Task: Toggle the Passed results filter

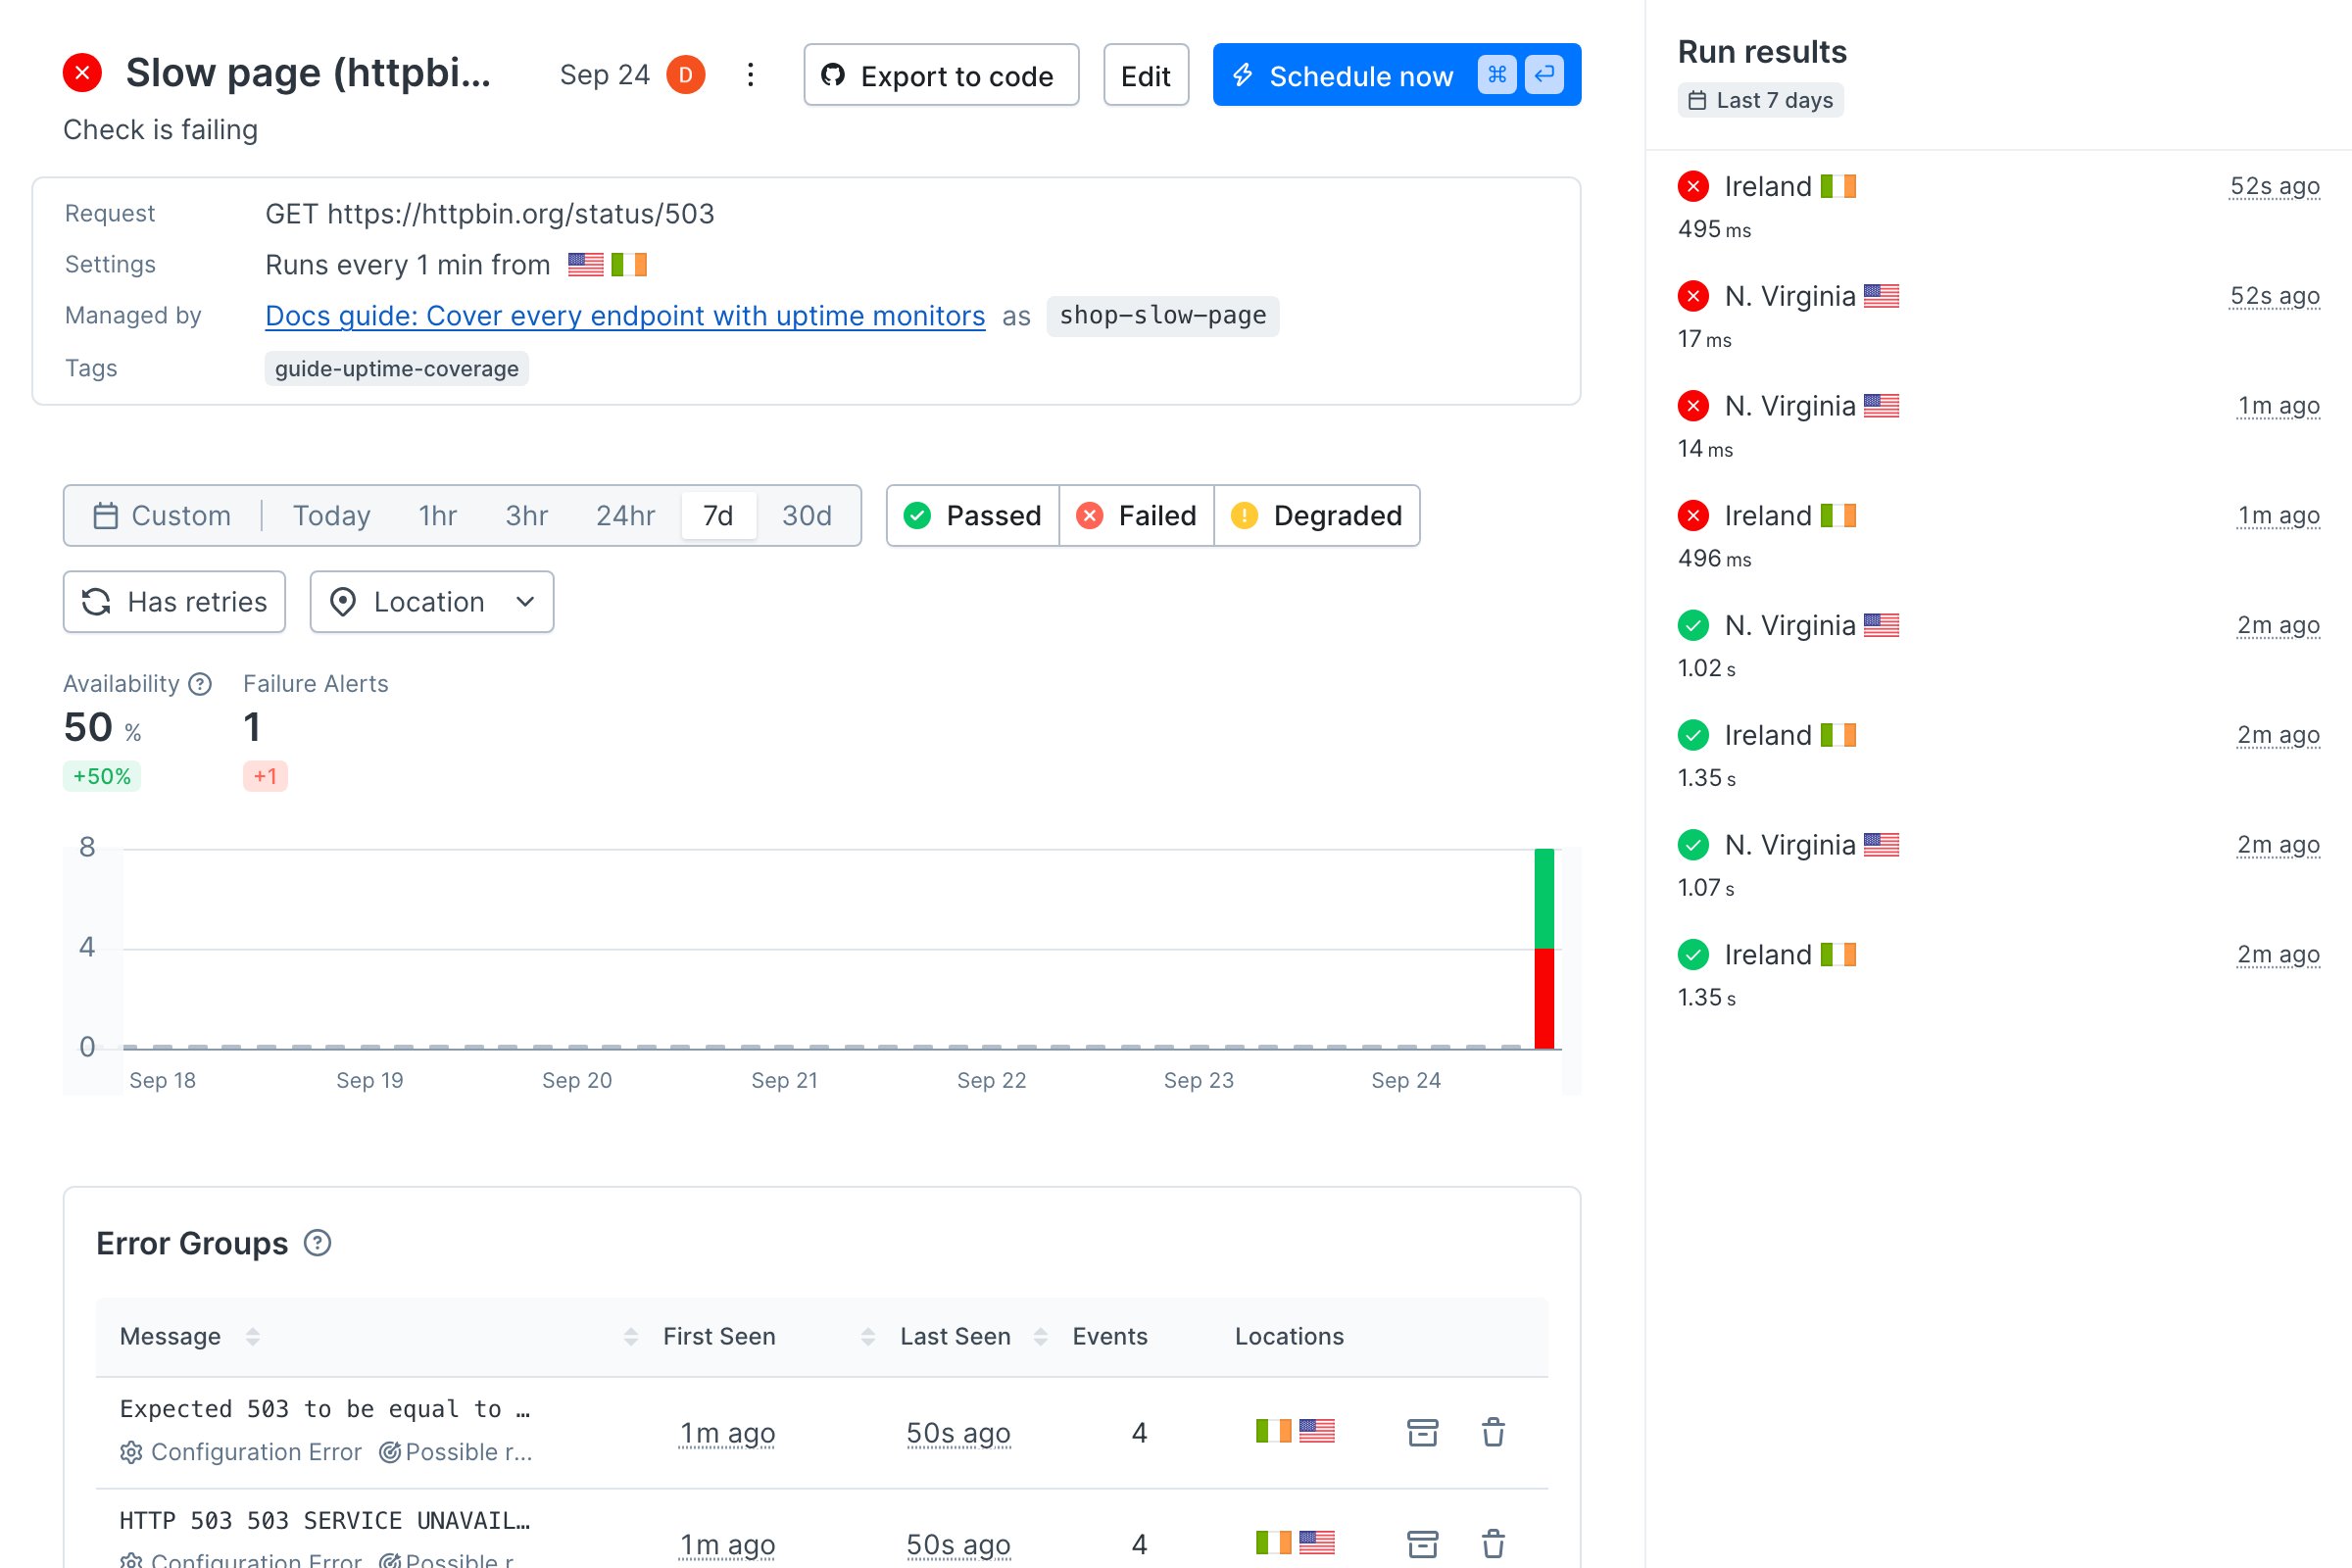Action: click(x=973, y=516)
